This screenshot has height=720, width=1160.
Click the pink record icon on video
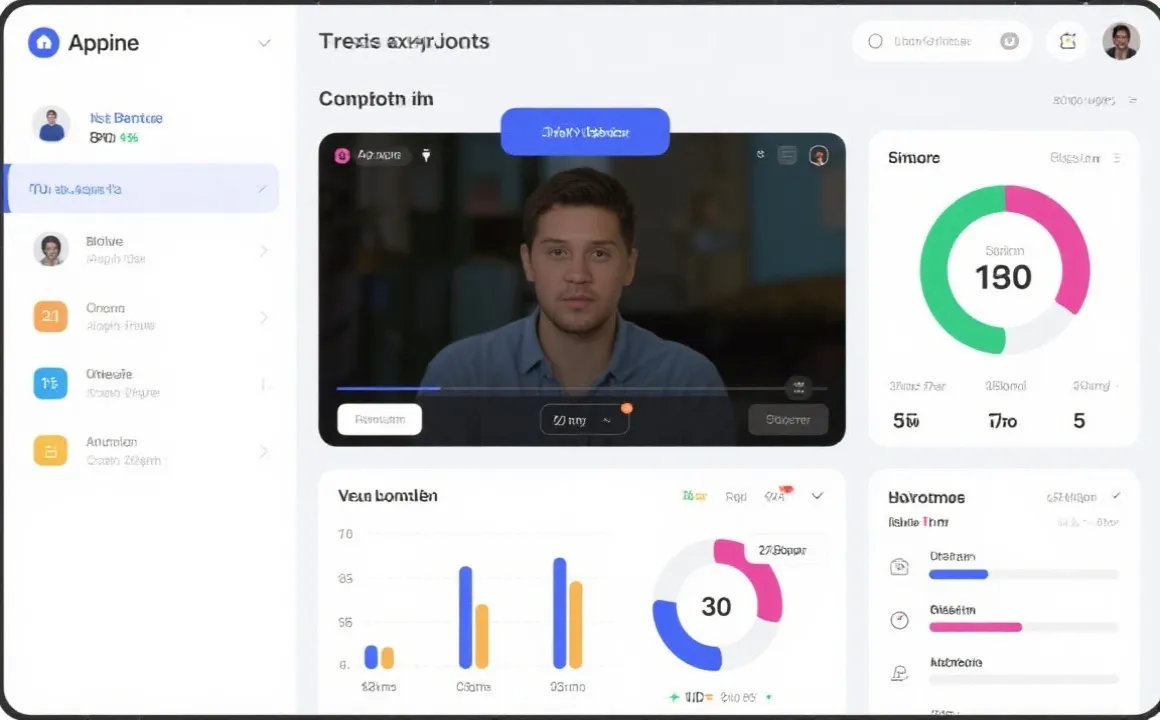tap(342, 155)
